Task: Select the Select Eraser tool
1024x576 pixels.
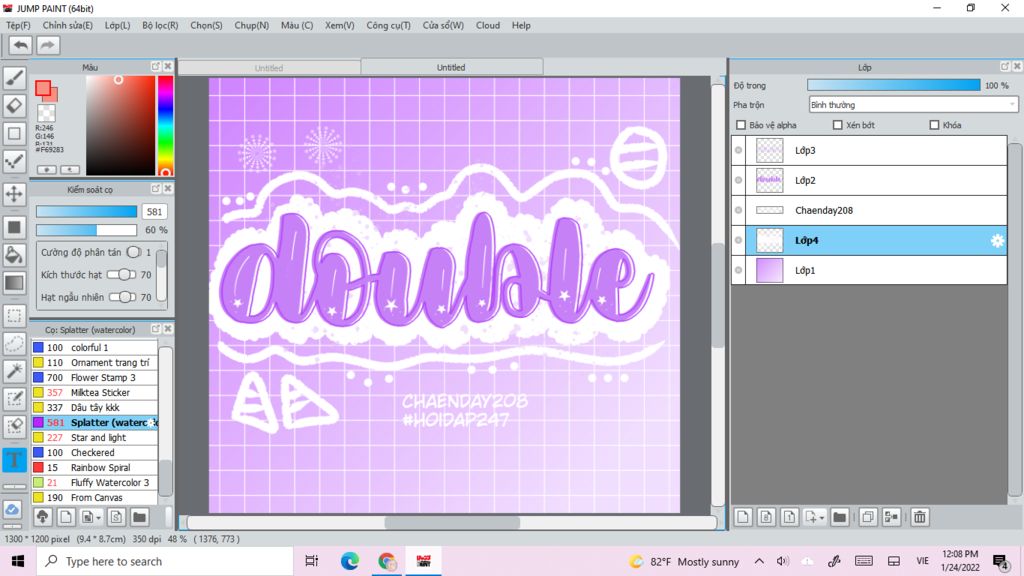Action: [x=14, y=426]
